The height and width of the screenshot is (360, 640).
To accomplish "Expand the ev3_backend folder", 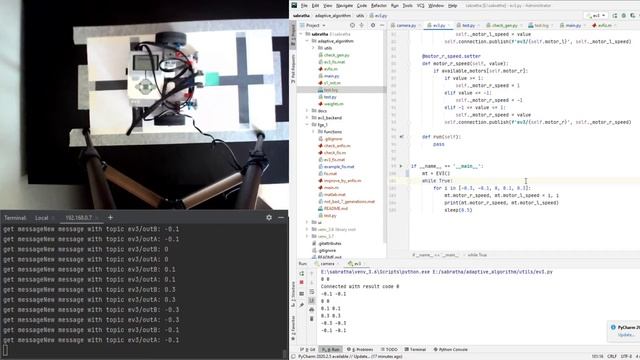I will pyautogui.click(x=307, y=118).
